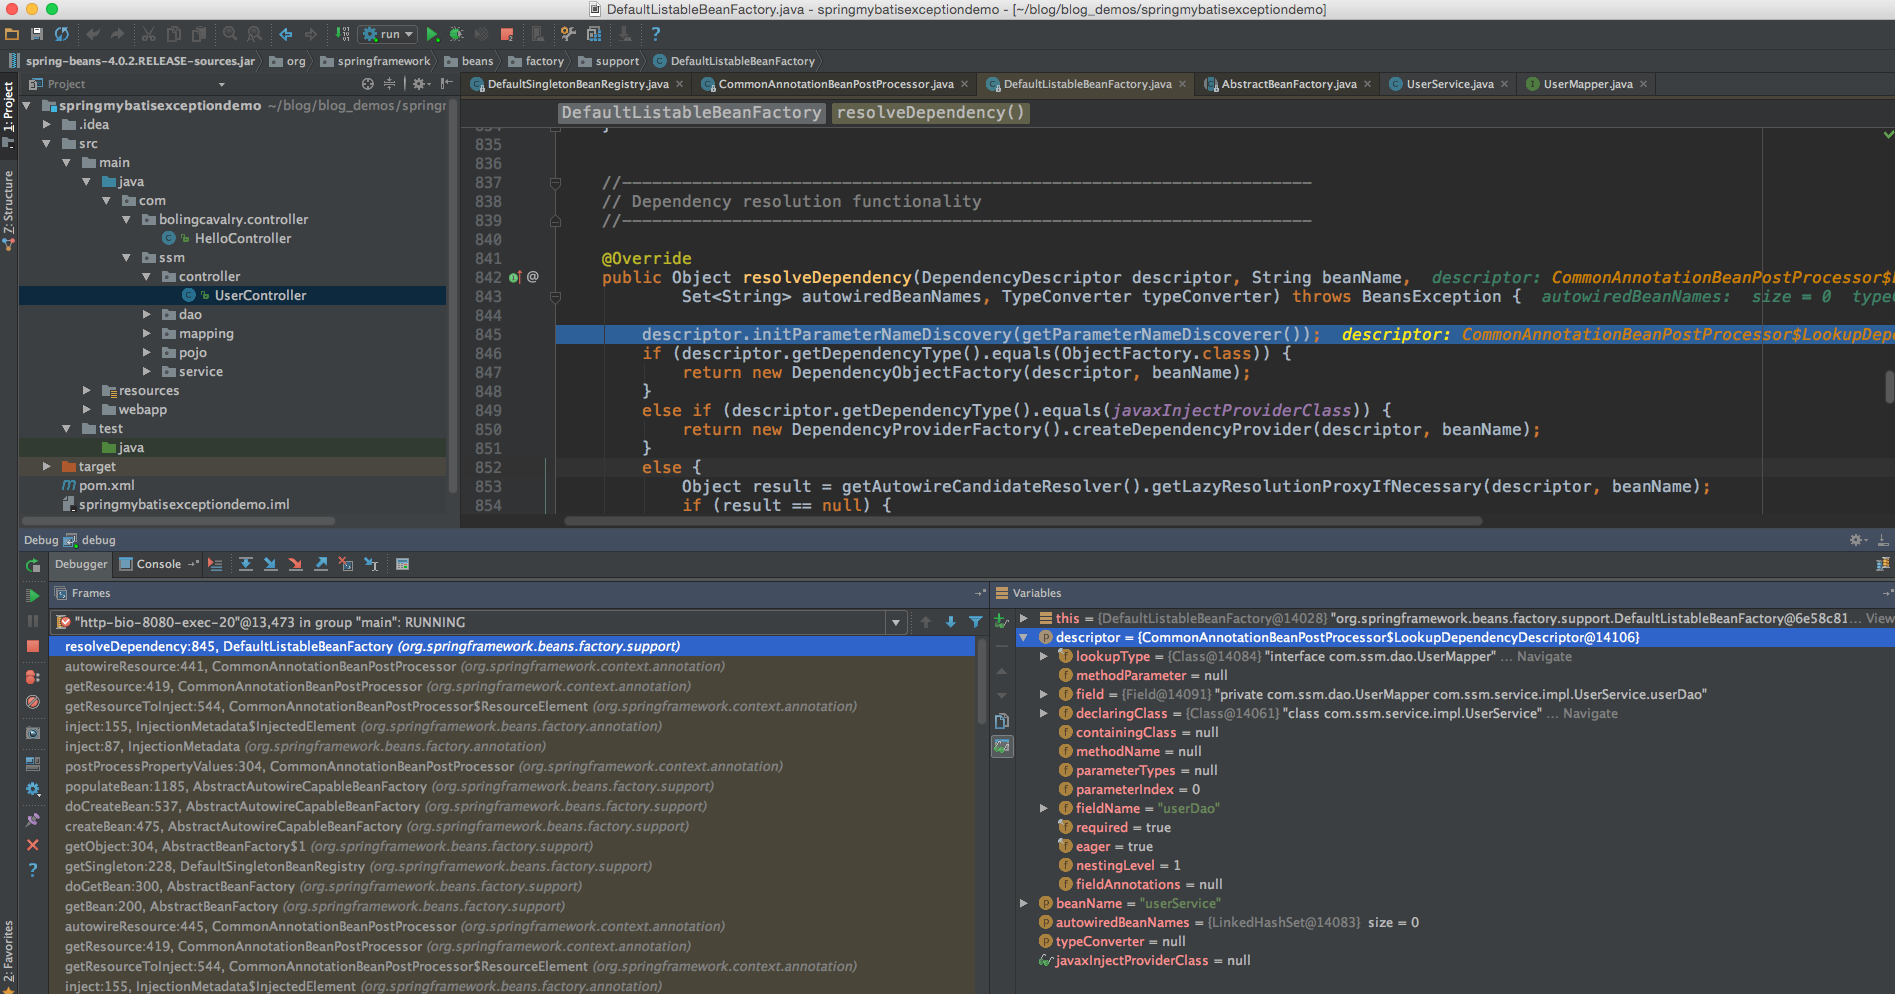Screen dimensions: 1895x994
Task: Toggle the frames filter funnel icon
Action: click(x=975, y=622)
